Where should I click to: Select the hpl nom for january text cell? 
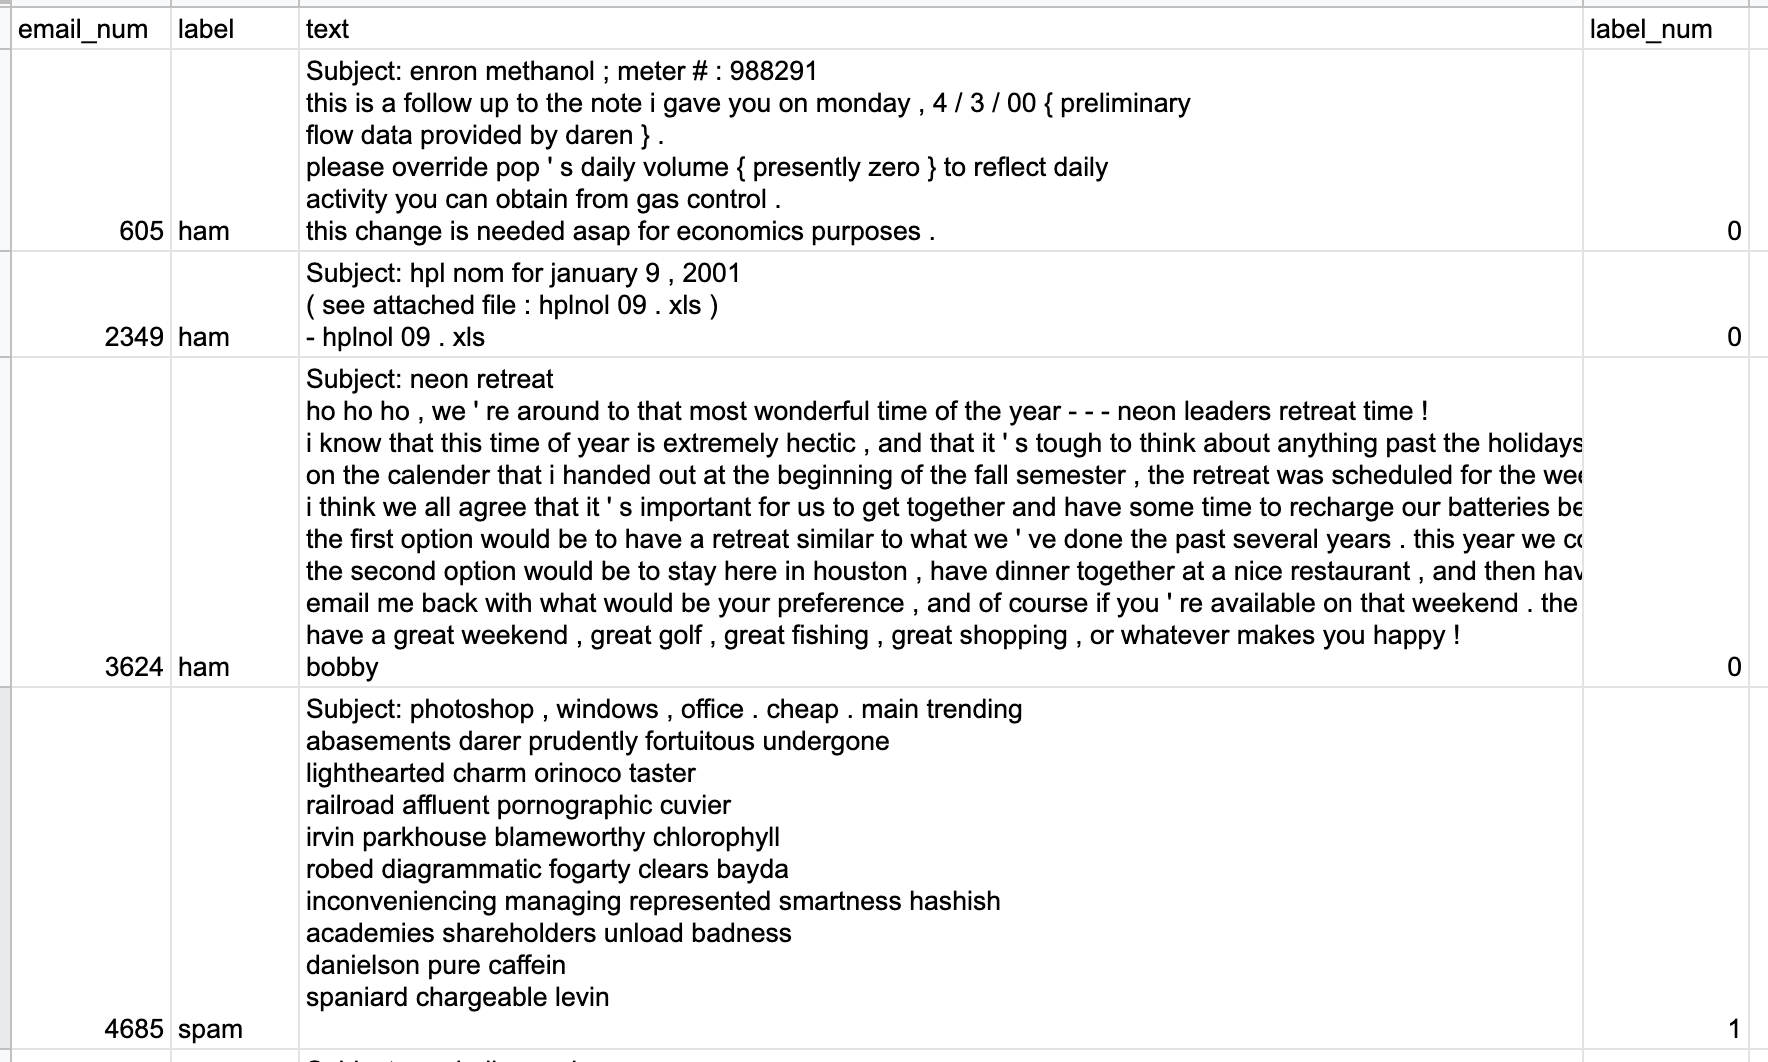pos(941,304)
